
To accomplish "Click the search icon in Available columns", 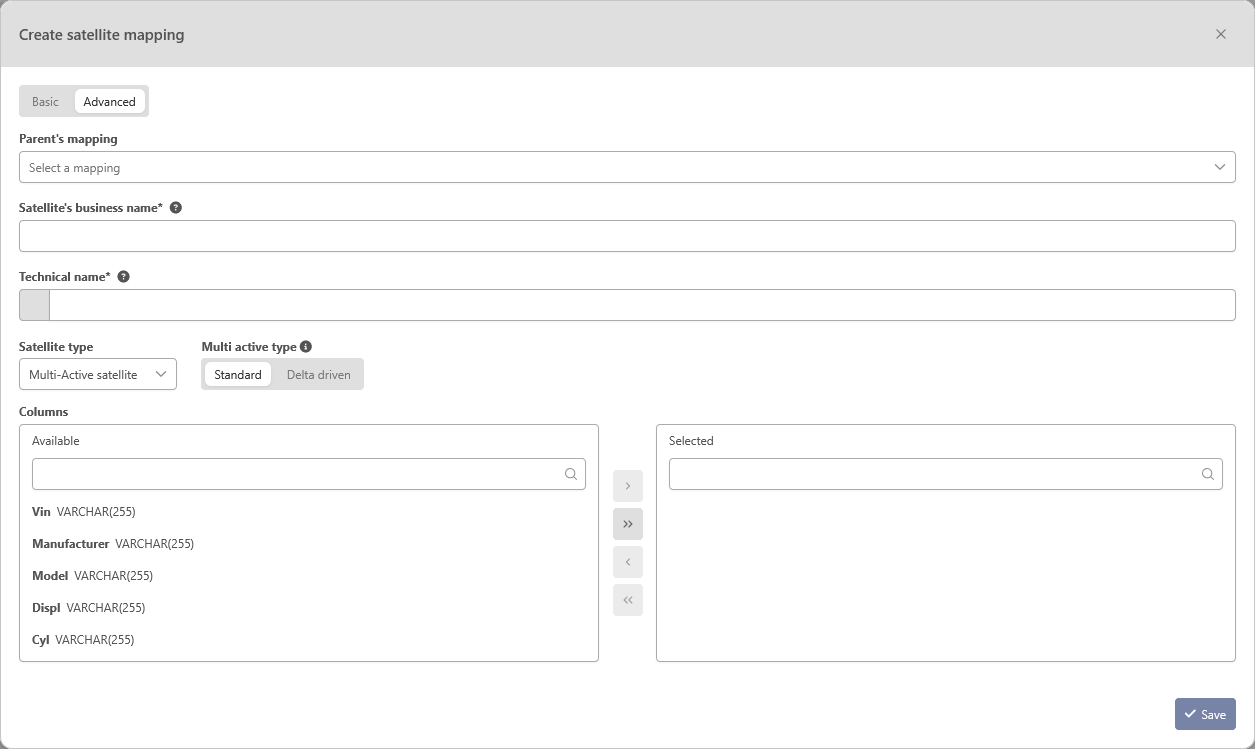I will click(571, 474).
